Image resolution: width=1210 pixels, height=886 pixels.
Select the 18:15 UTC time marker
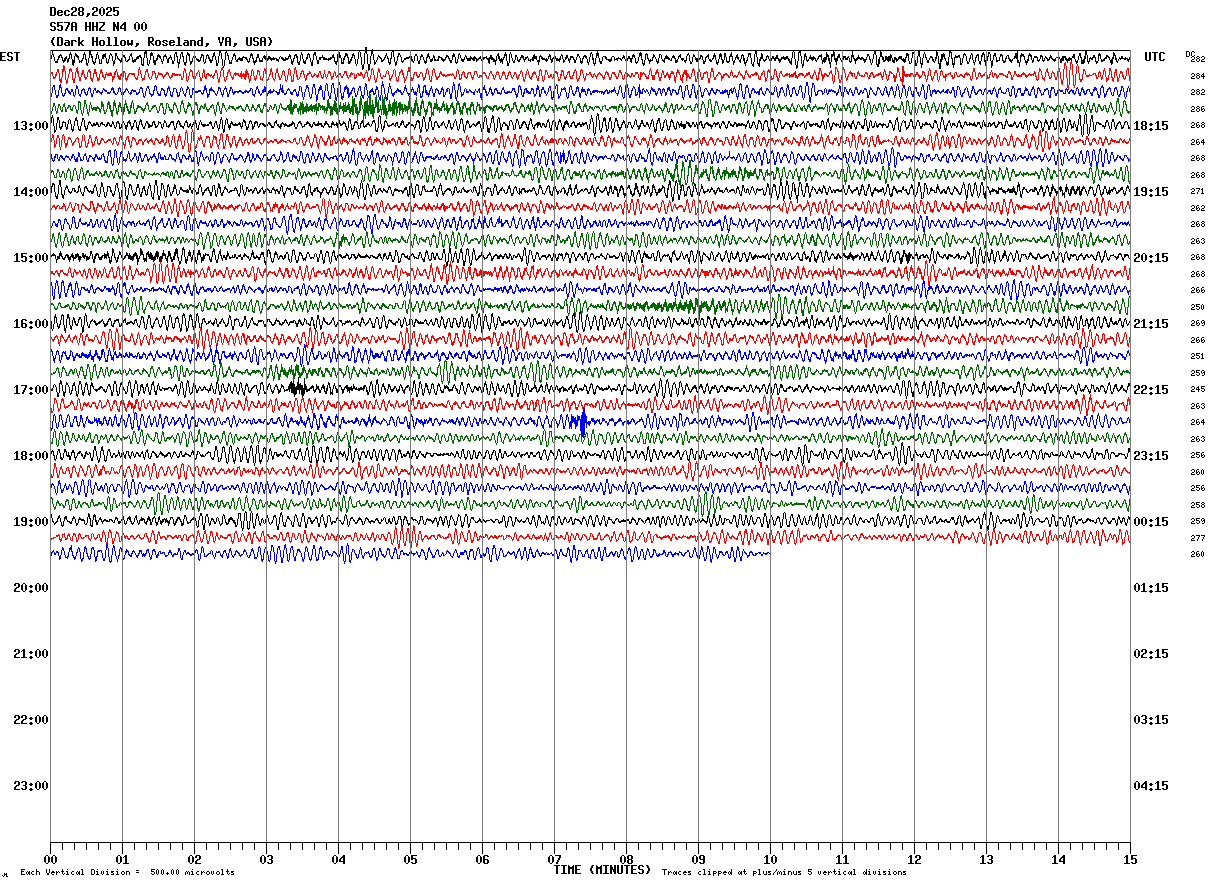[1151, 126]
